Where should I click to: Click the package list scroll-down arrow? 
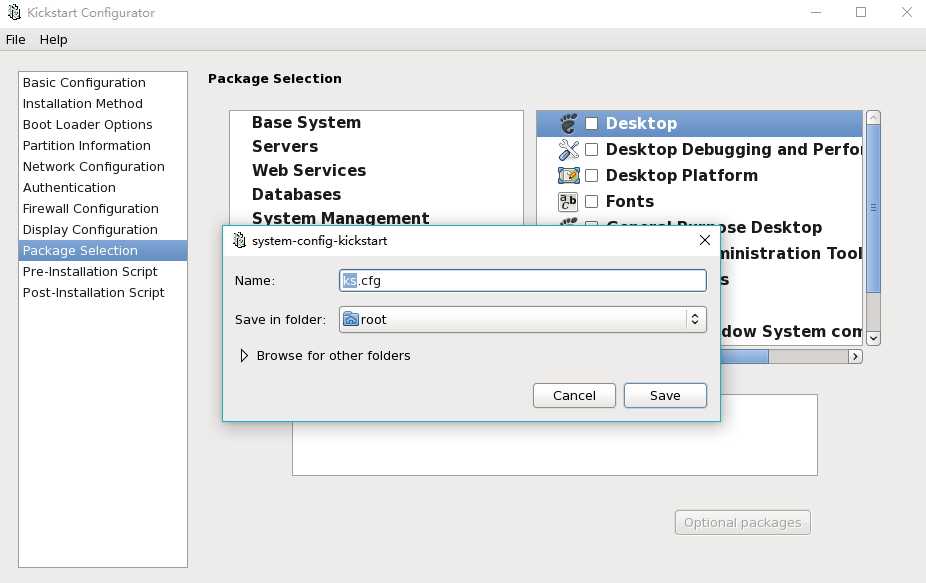(873, 338)
